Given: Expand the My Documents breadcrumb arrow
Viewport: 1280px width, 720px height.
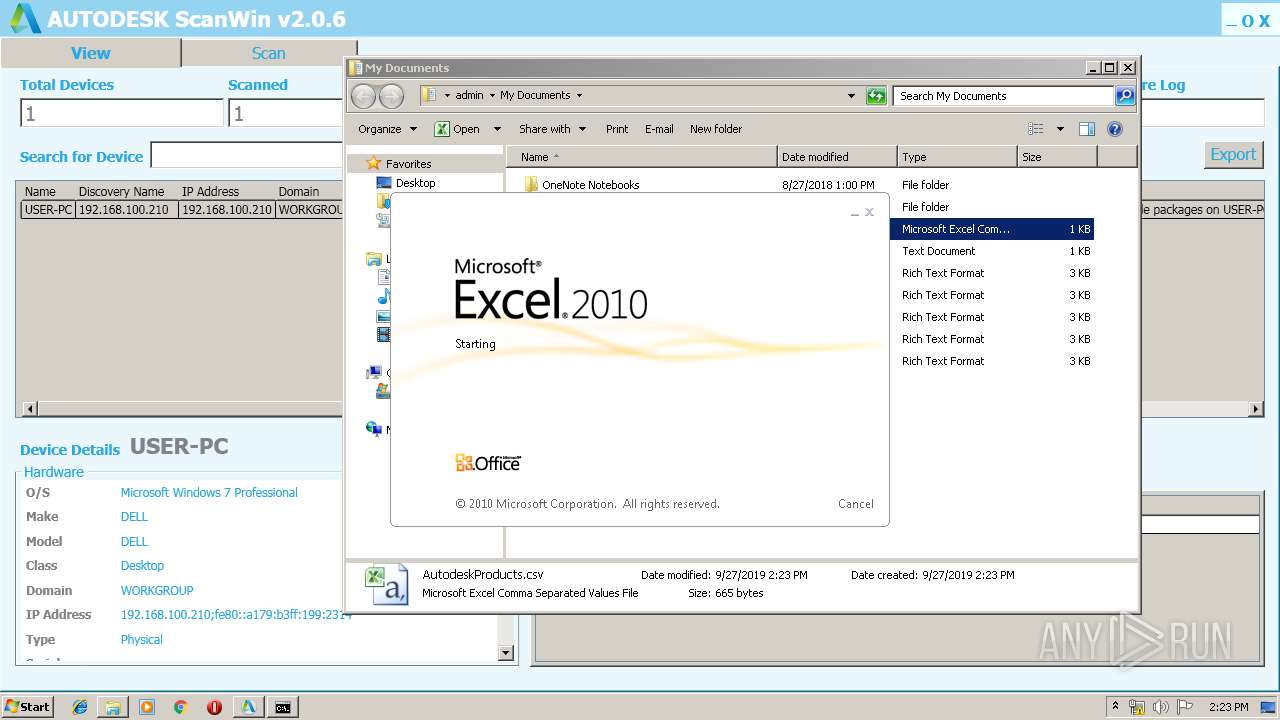Looking at the screenshot, I should coord(578,96).
